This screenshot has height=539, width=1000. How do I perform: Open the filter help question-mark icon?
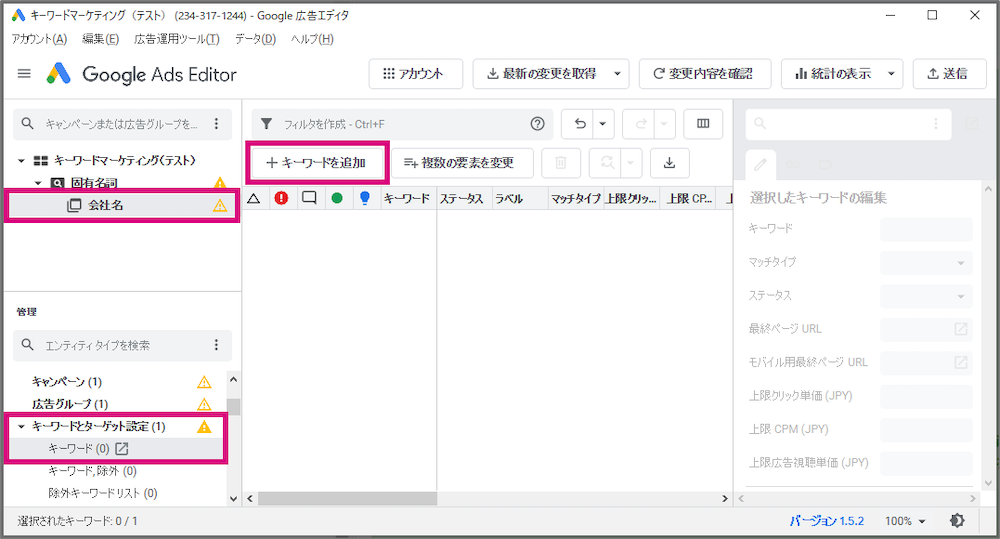point(538,124)
